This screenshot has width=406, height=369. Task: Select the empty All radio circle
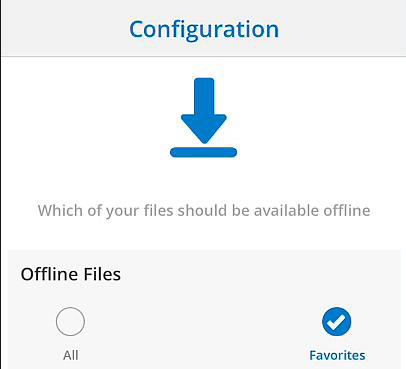click(x=70, y=321)
